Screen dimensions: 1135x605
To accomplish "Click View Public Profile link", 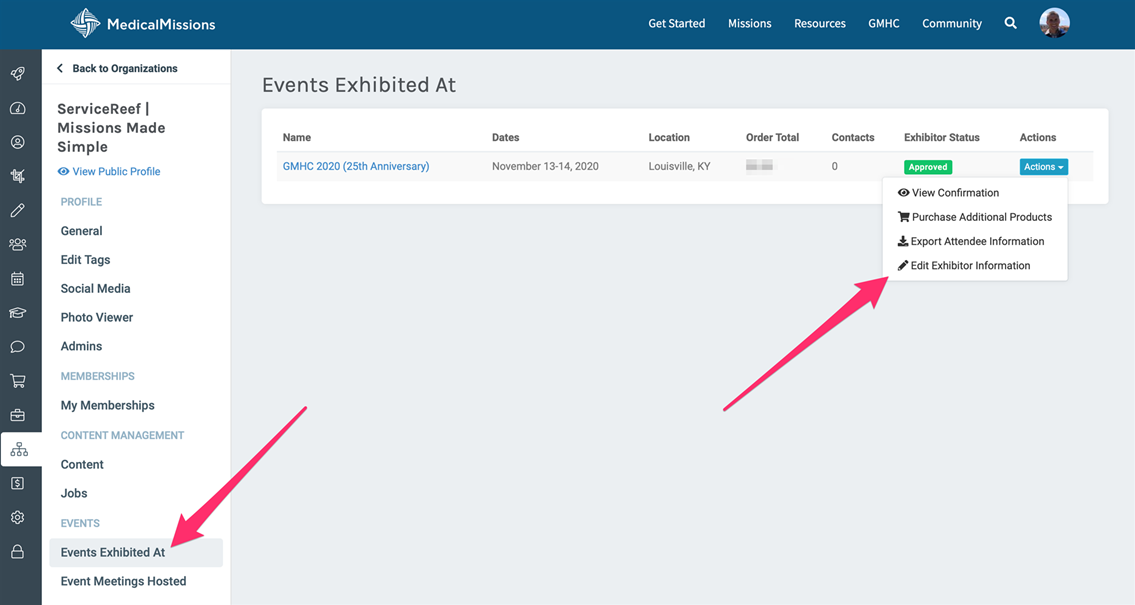I will [x=115, y=171].
